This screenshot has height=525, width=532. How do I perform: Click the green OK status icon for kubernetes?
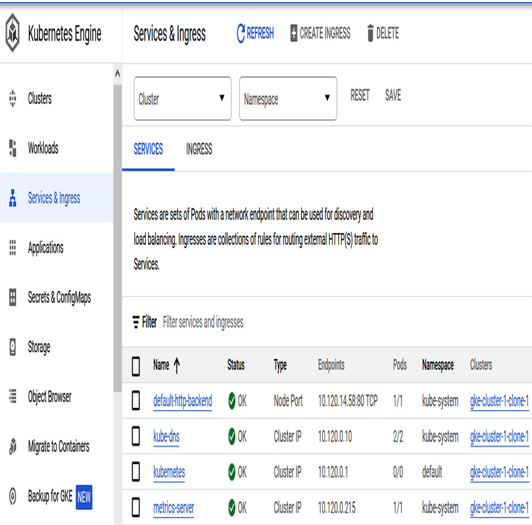tap(232, 472)
